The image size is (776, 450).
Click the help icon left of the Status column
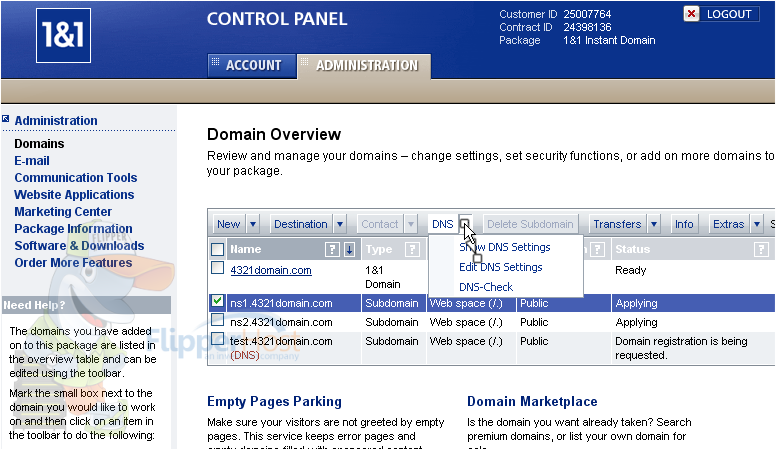coord(598,250)
